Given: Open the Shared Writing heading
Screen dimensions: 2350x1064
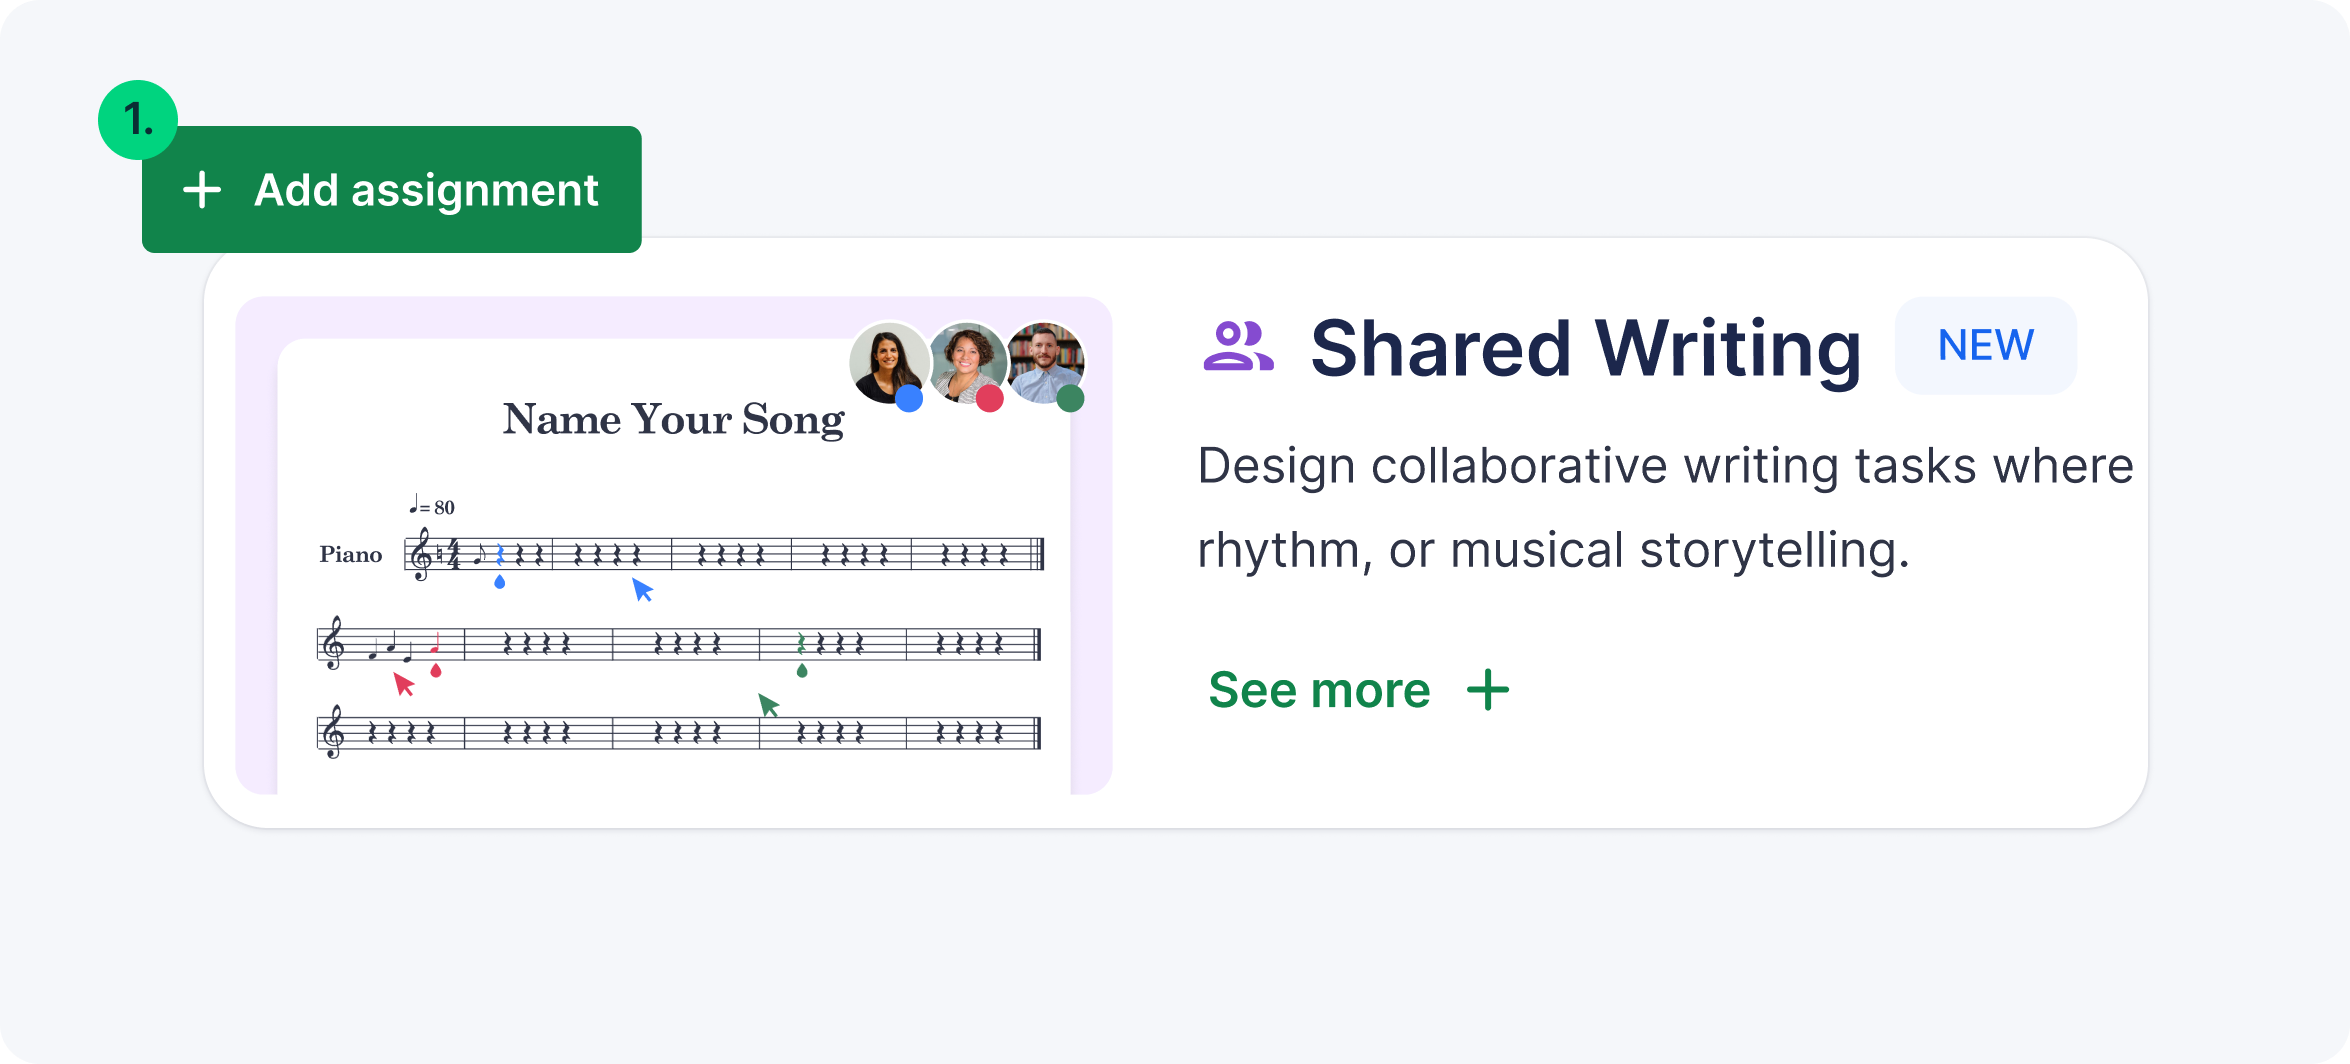Looking at the screenshot, I should click(x=1586, y=348).
